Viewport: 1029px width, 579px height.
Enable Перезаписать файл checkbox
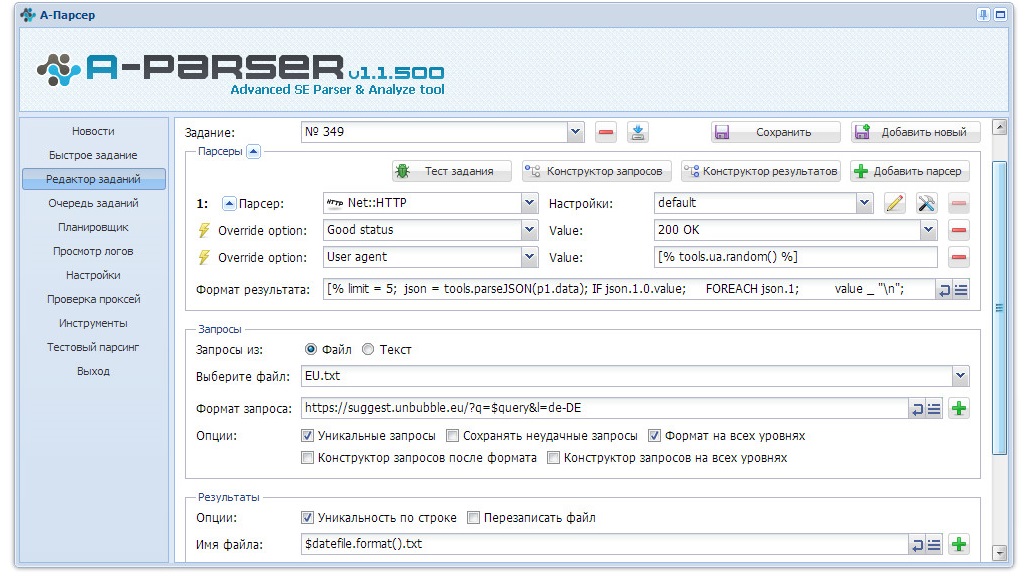[473, 517]
